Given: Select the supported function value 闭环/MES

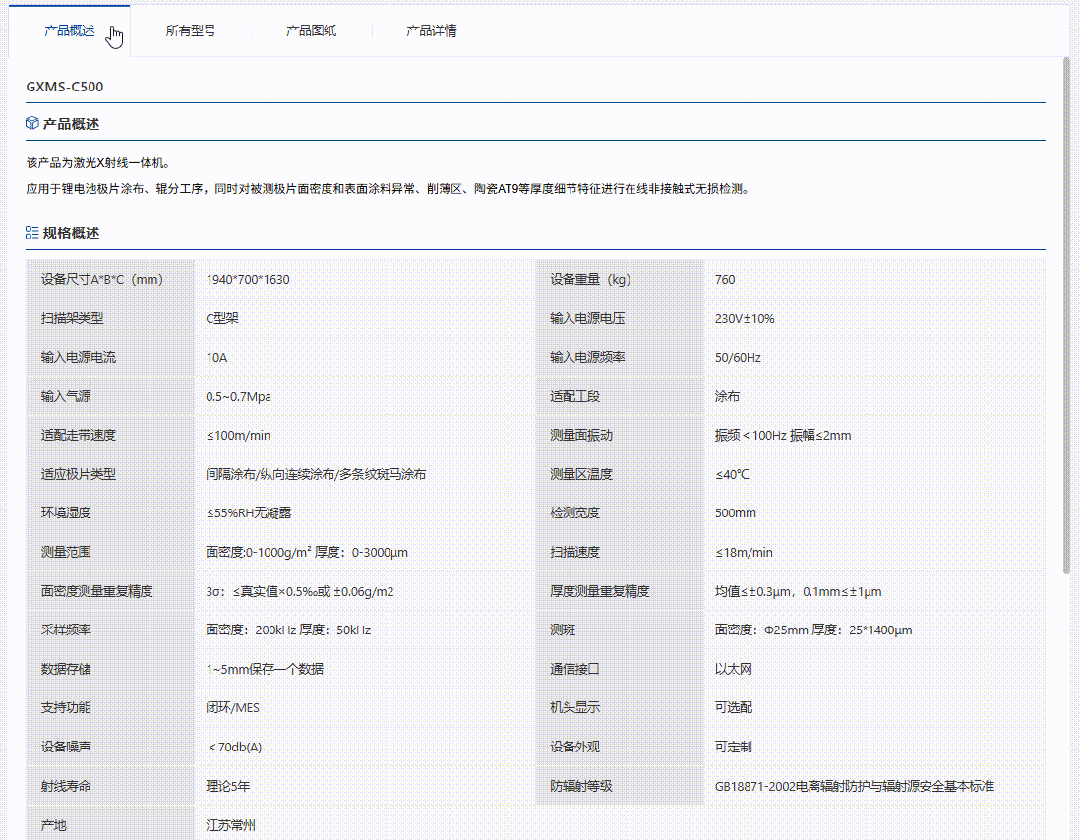Looking at the screenshot, I should pos(233,708).
